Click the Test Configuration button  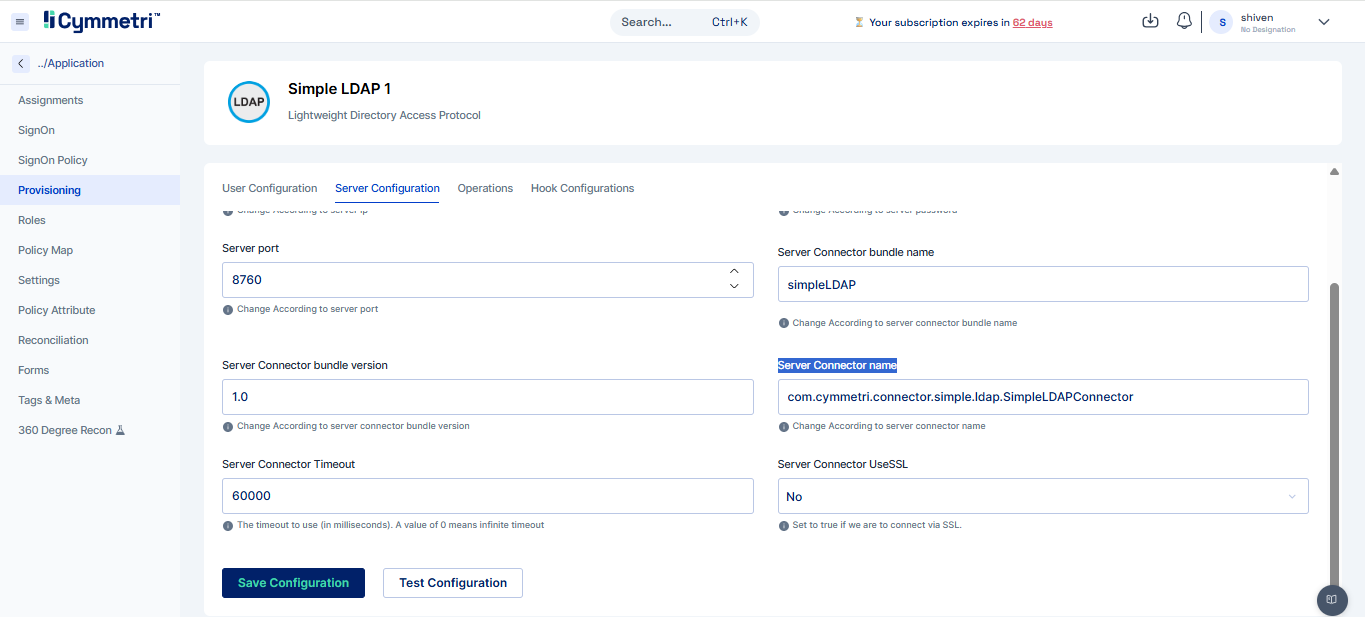coord(453,583)
